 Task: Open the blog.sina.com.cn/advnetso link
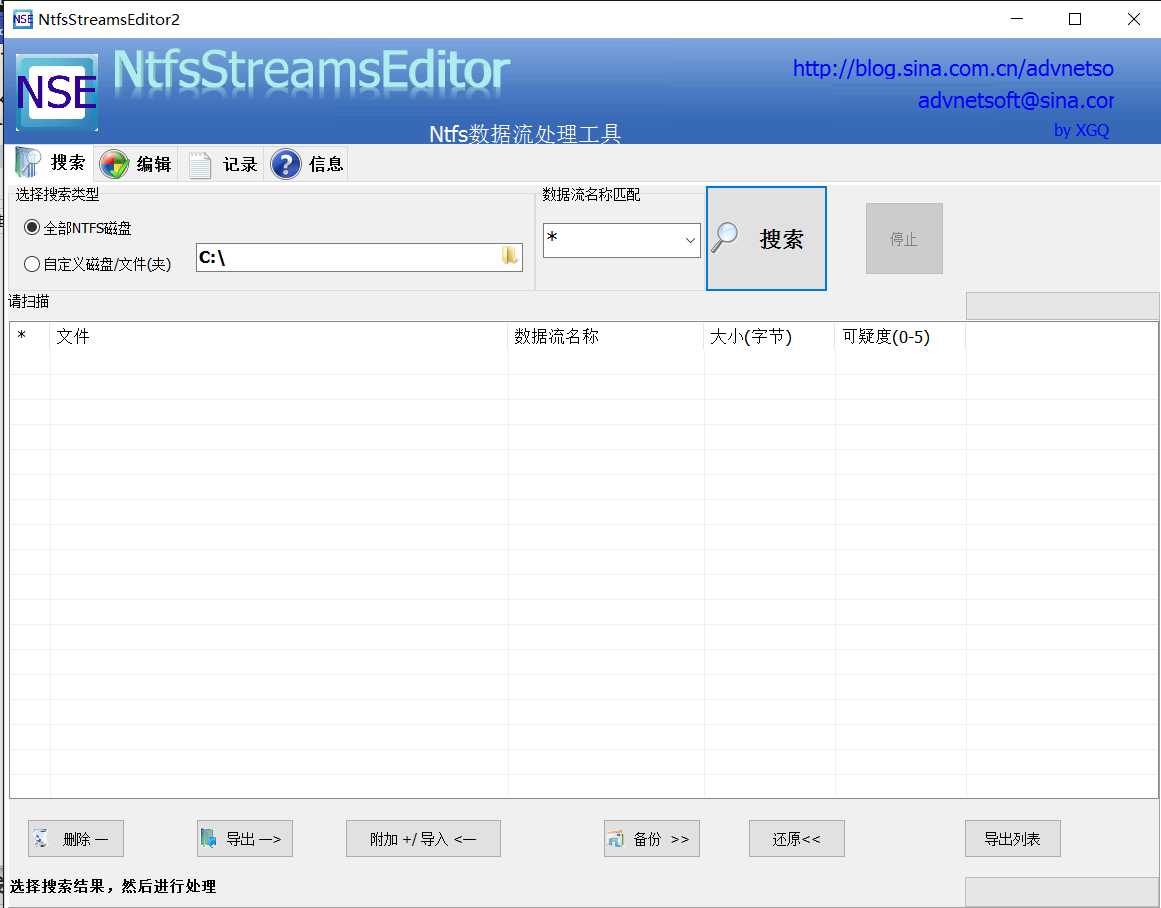pos(953,69)
